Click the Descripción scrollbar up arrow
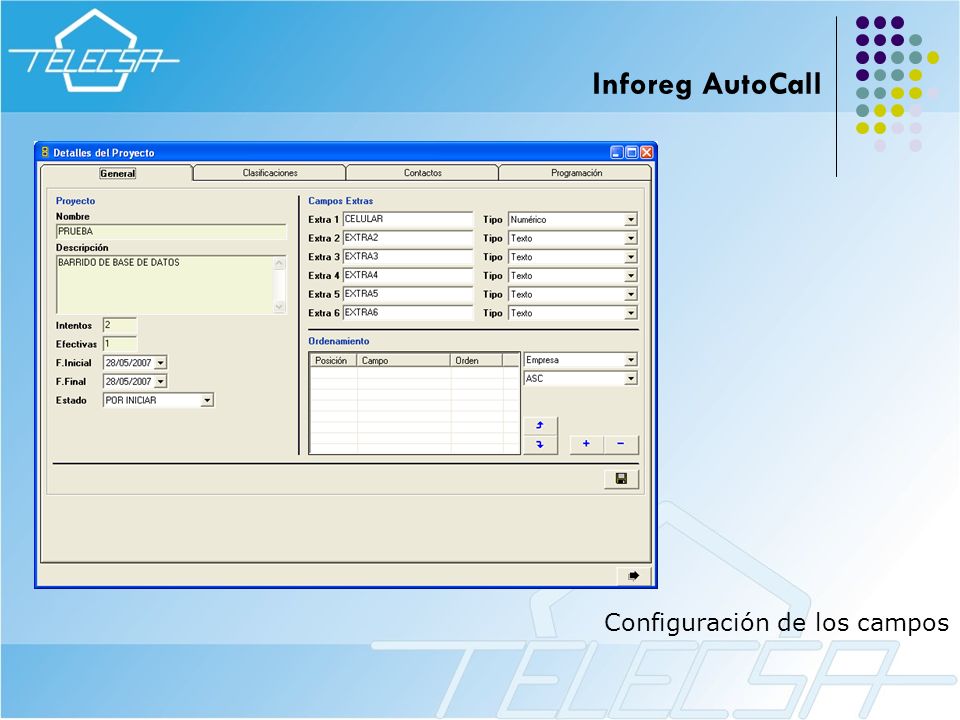This screenshot has width=960, height=720. point(280,263)
